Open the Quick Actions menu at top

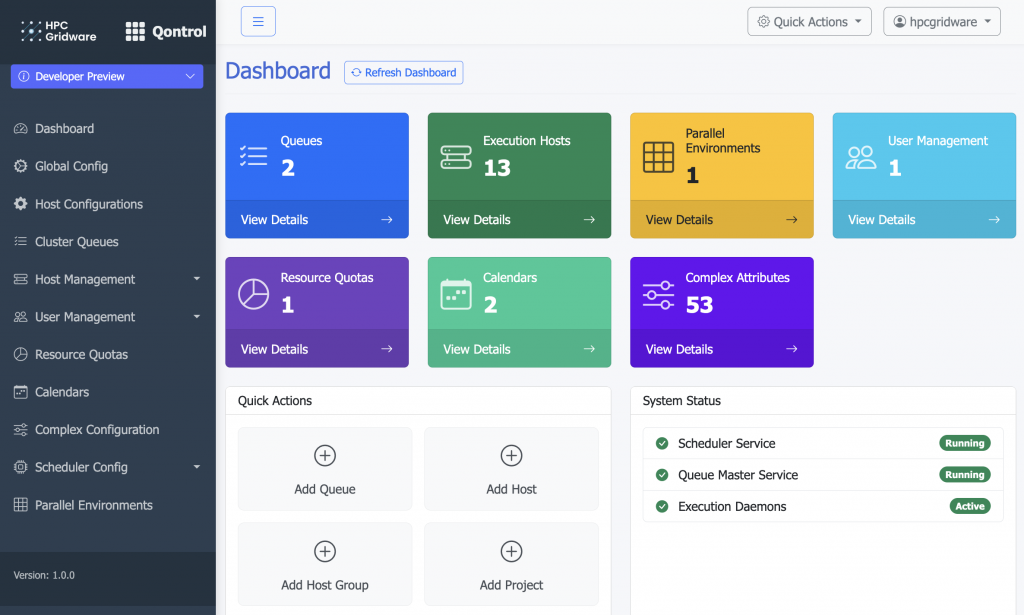click(x=809, y=21)
